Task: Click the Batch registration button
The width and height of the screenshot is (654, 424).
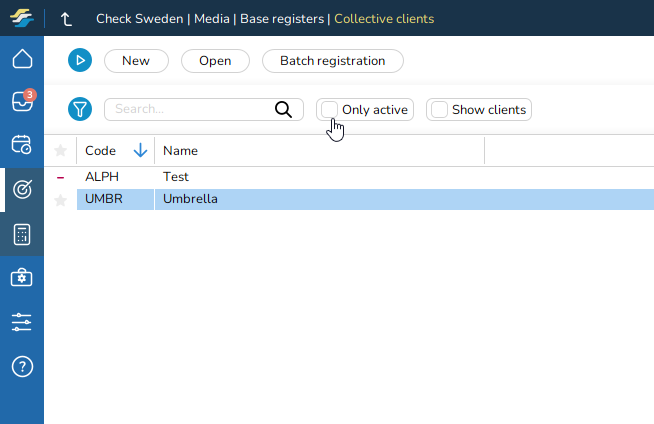Action: tap(332, 61)
